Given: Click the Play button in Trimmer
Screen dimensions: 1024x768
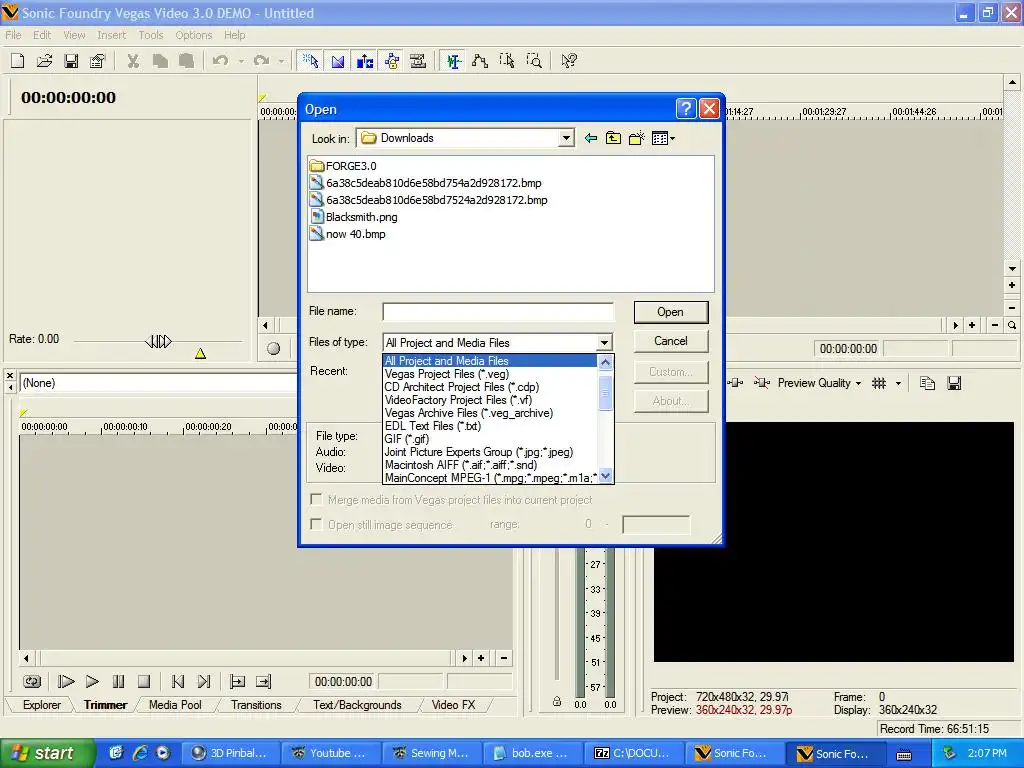Looking at the screenshot, I should [92, 682].
